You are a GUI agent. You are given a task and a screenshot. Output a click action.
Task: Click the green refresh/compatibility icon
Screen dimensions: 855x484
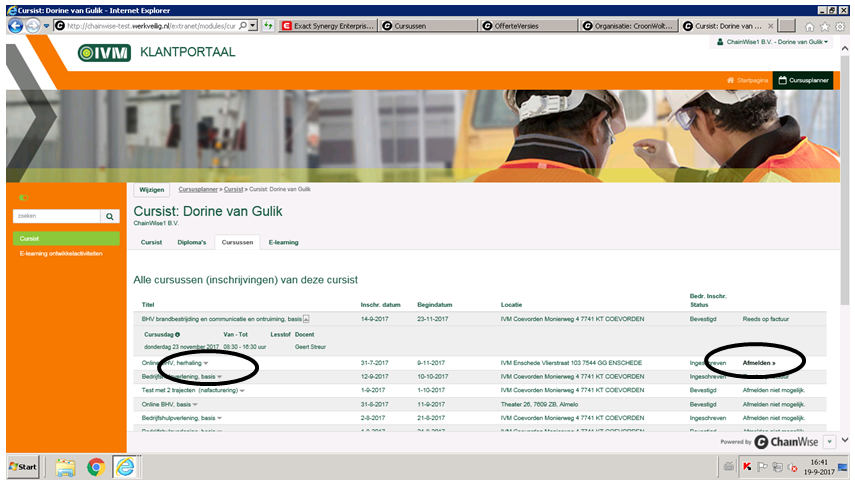[x=268, y=26]
